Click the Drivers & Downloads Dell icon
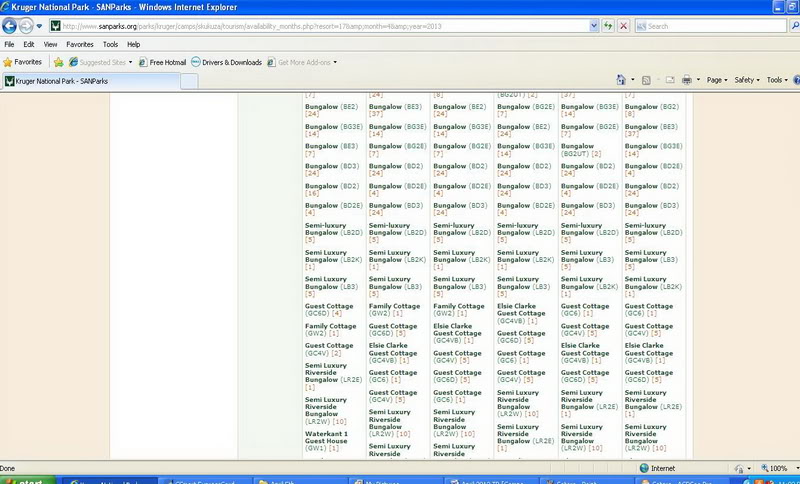This screenshot has width=800, height=484. tap(195, 62)
